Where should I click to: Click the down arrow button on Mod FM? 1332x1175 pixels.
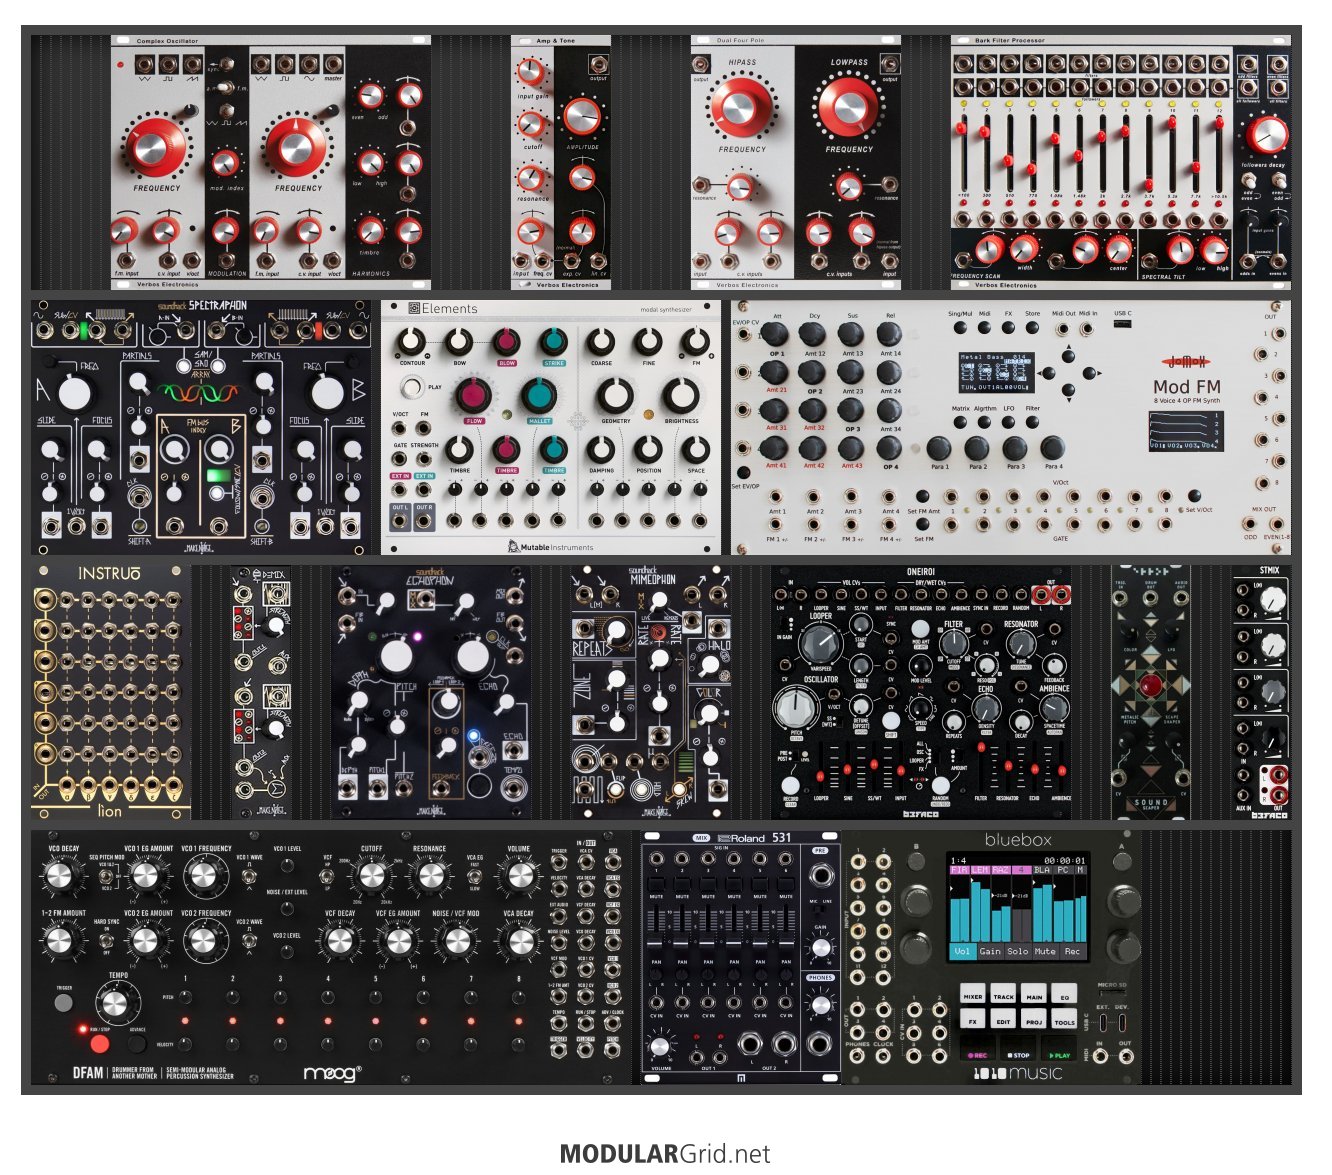tap(1068, 389)
